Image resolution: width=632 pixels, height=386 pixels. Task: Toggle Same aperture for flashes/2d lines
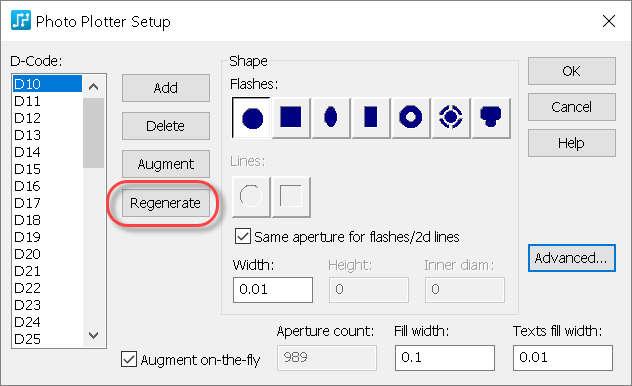(x=243, y=237)
